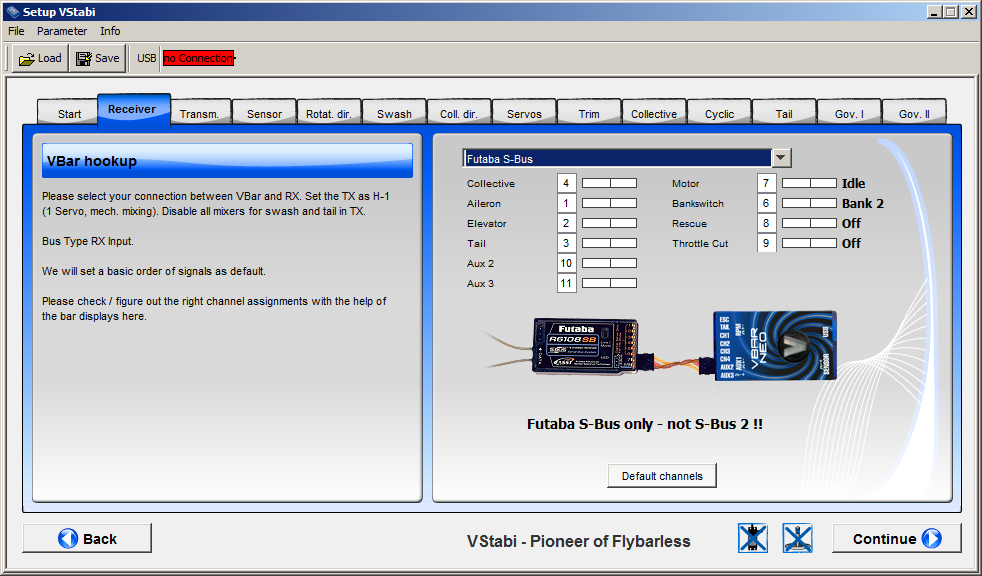982x576 pixels.
Task: Click the Setup VStabi title bar icon
Action: pos(12,11)
